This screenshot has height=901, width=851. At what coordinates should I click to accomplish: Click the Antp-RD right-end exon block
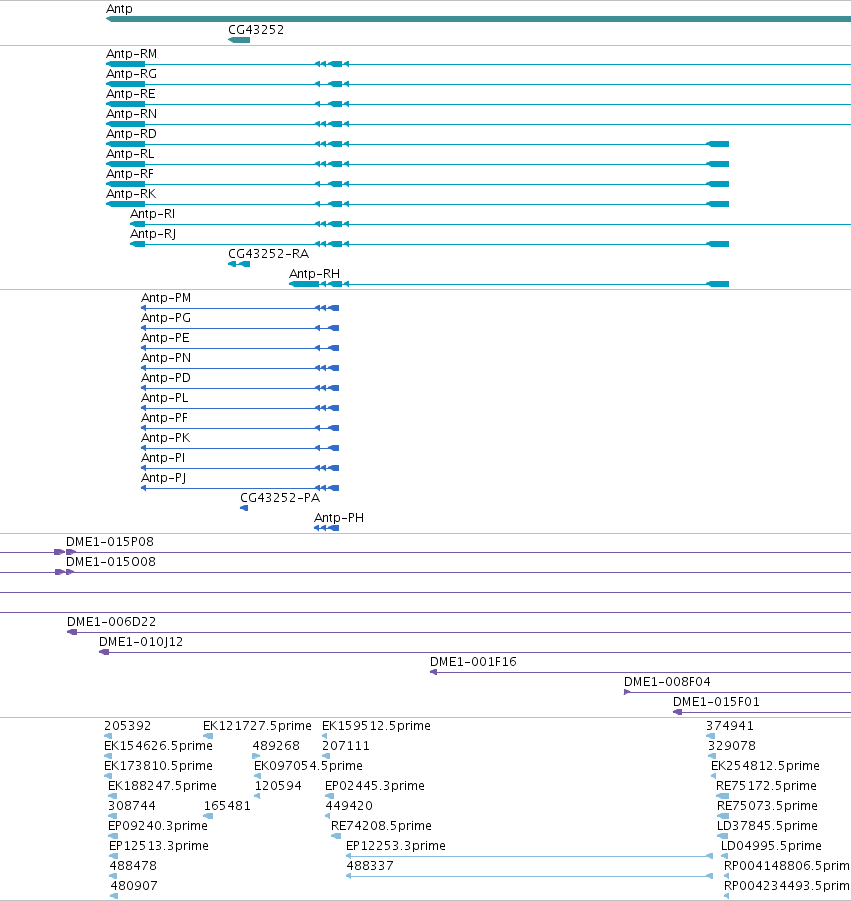(x=717, y=144)
